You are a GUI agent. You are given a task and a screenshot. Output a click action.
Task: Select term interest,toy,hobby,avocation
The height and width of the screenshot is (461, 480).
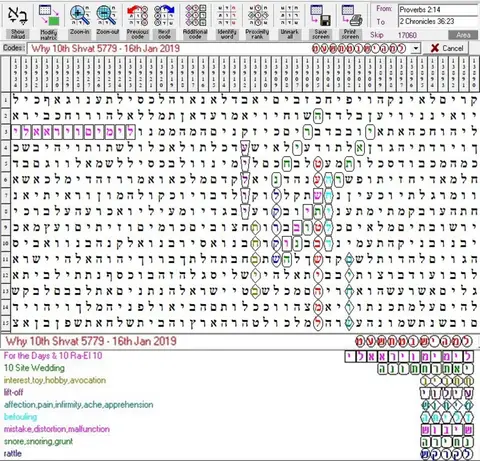pos(55,380)
